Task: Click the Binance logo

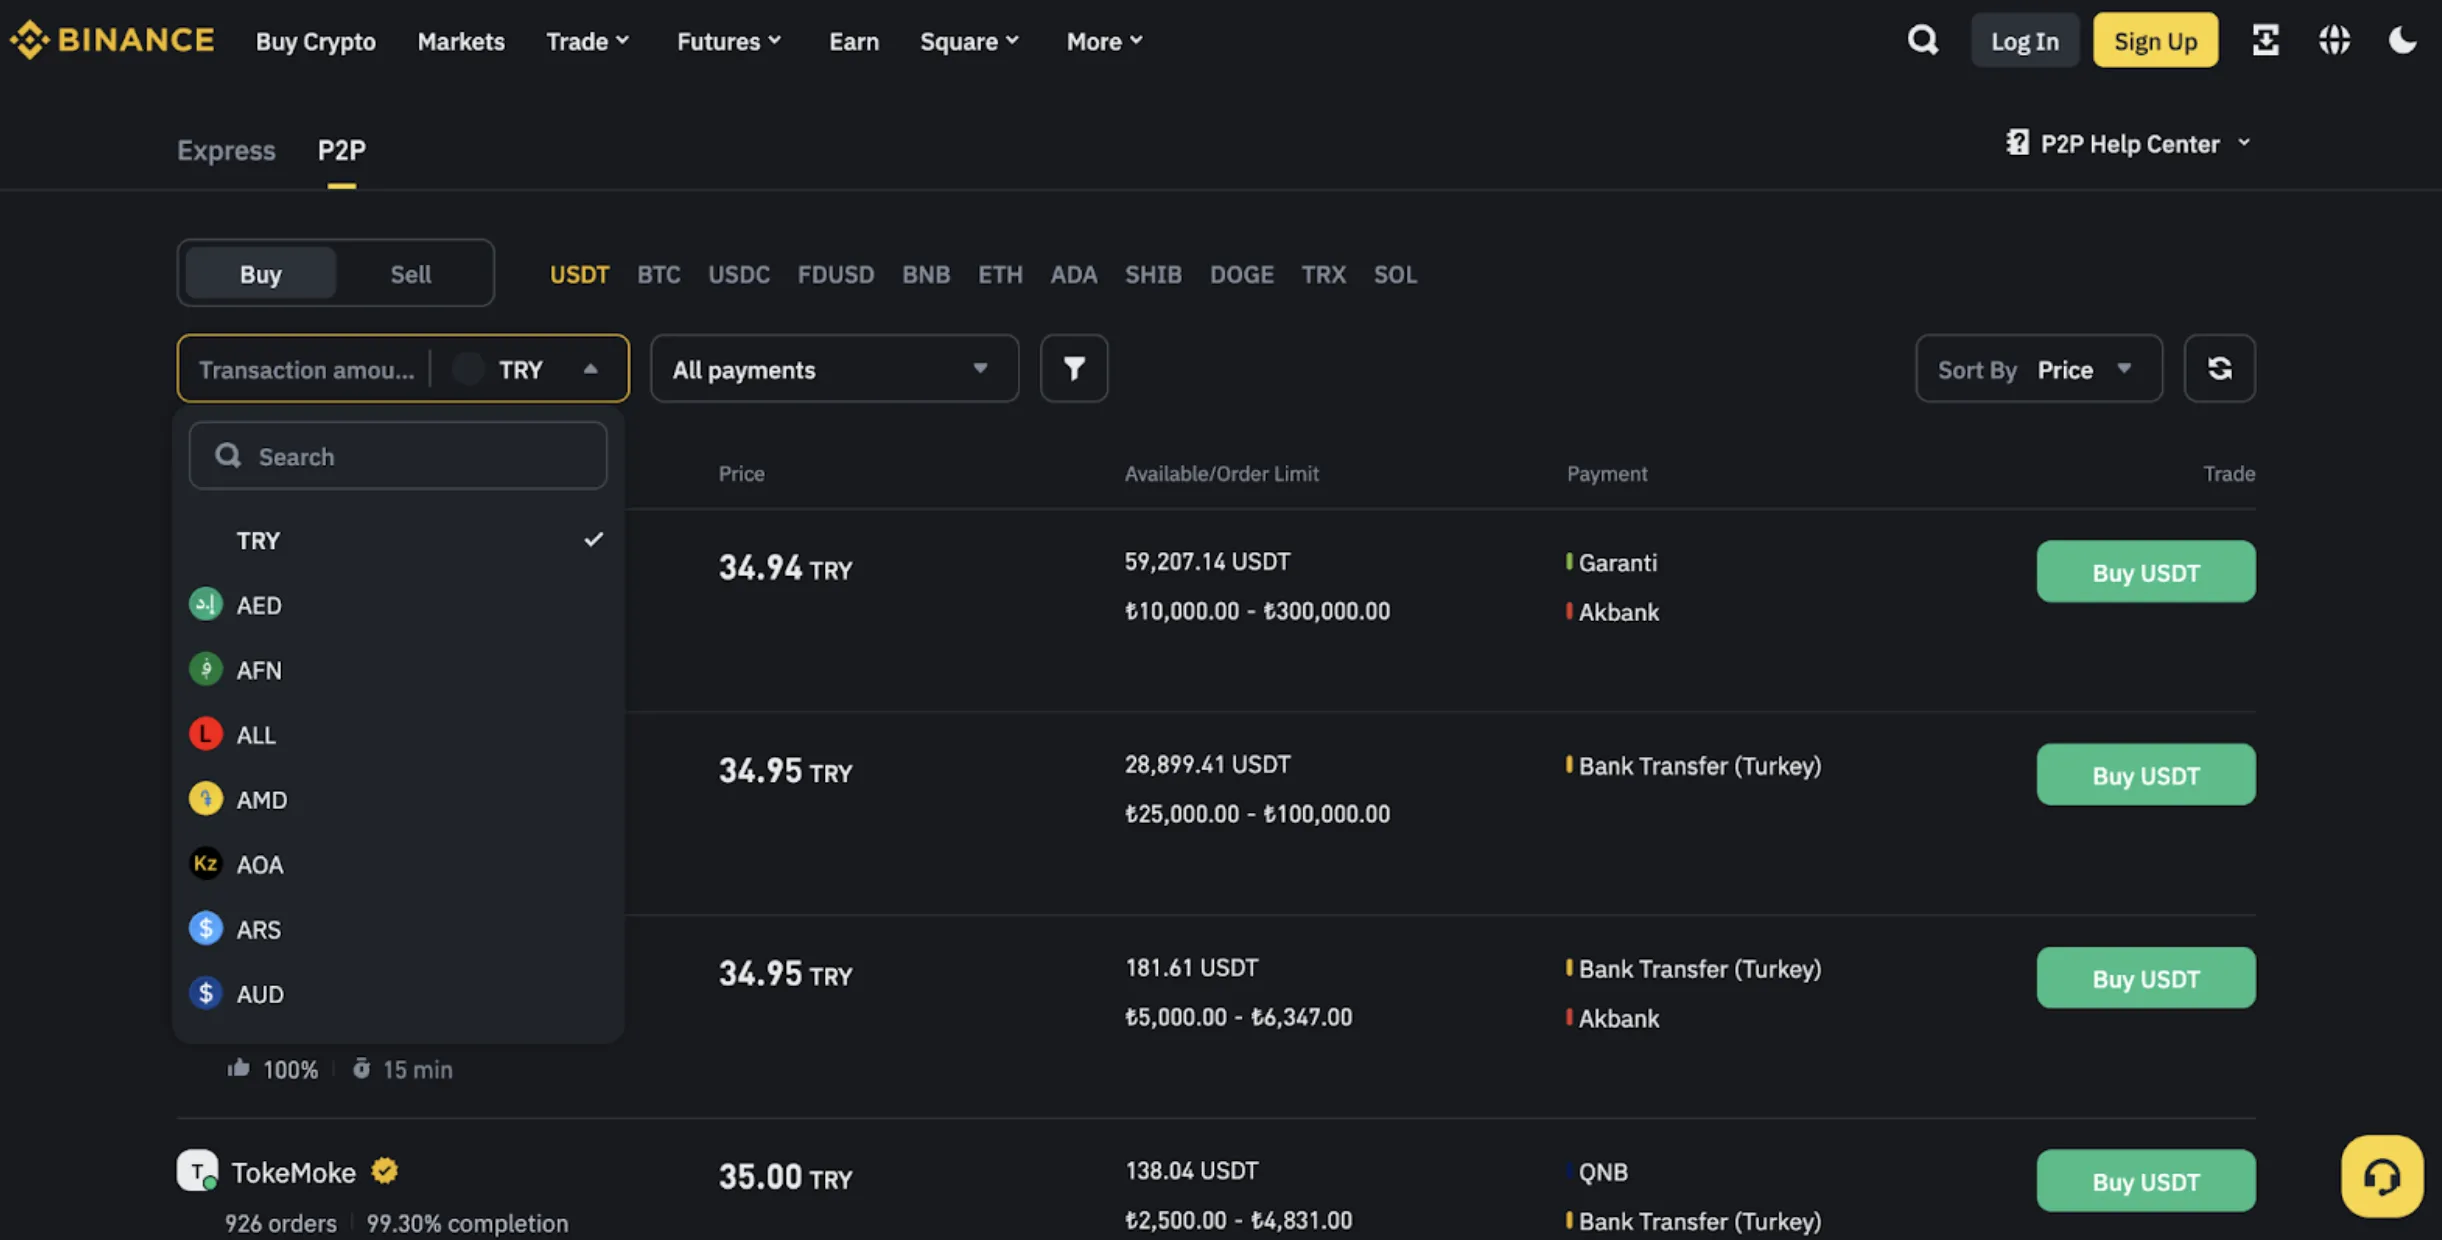Action: pos(112,40)
